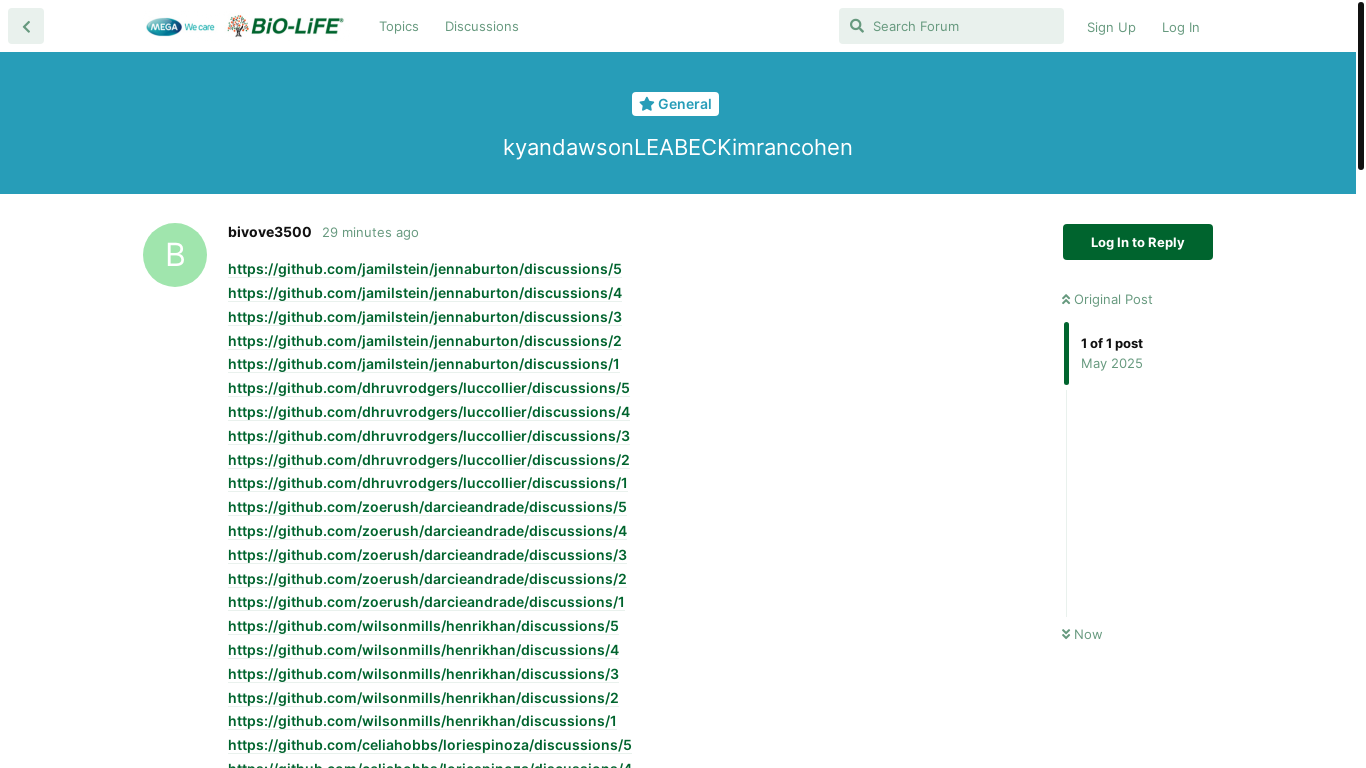Image resolution: width=1366 pixels, height=768 pixels.
Task: Open Discussions in the header
Action: tap(482, 26)
